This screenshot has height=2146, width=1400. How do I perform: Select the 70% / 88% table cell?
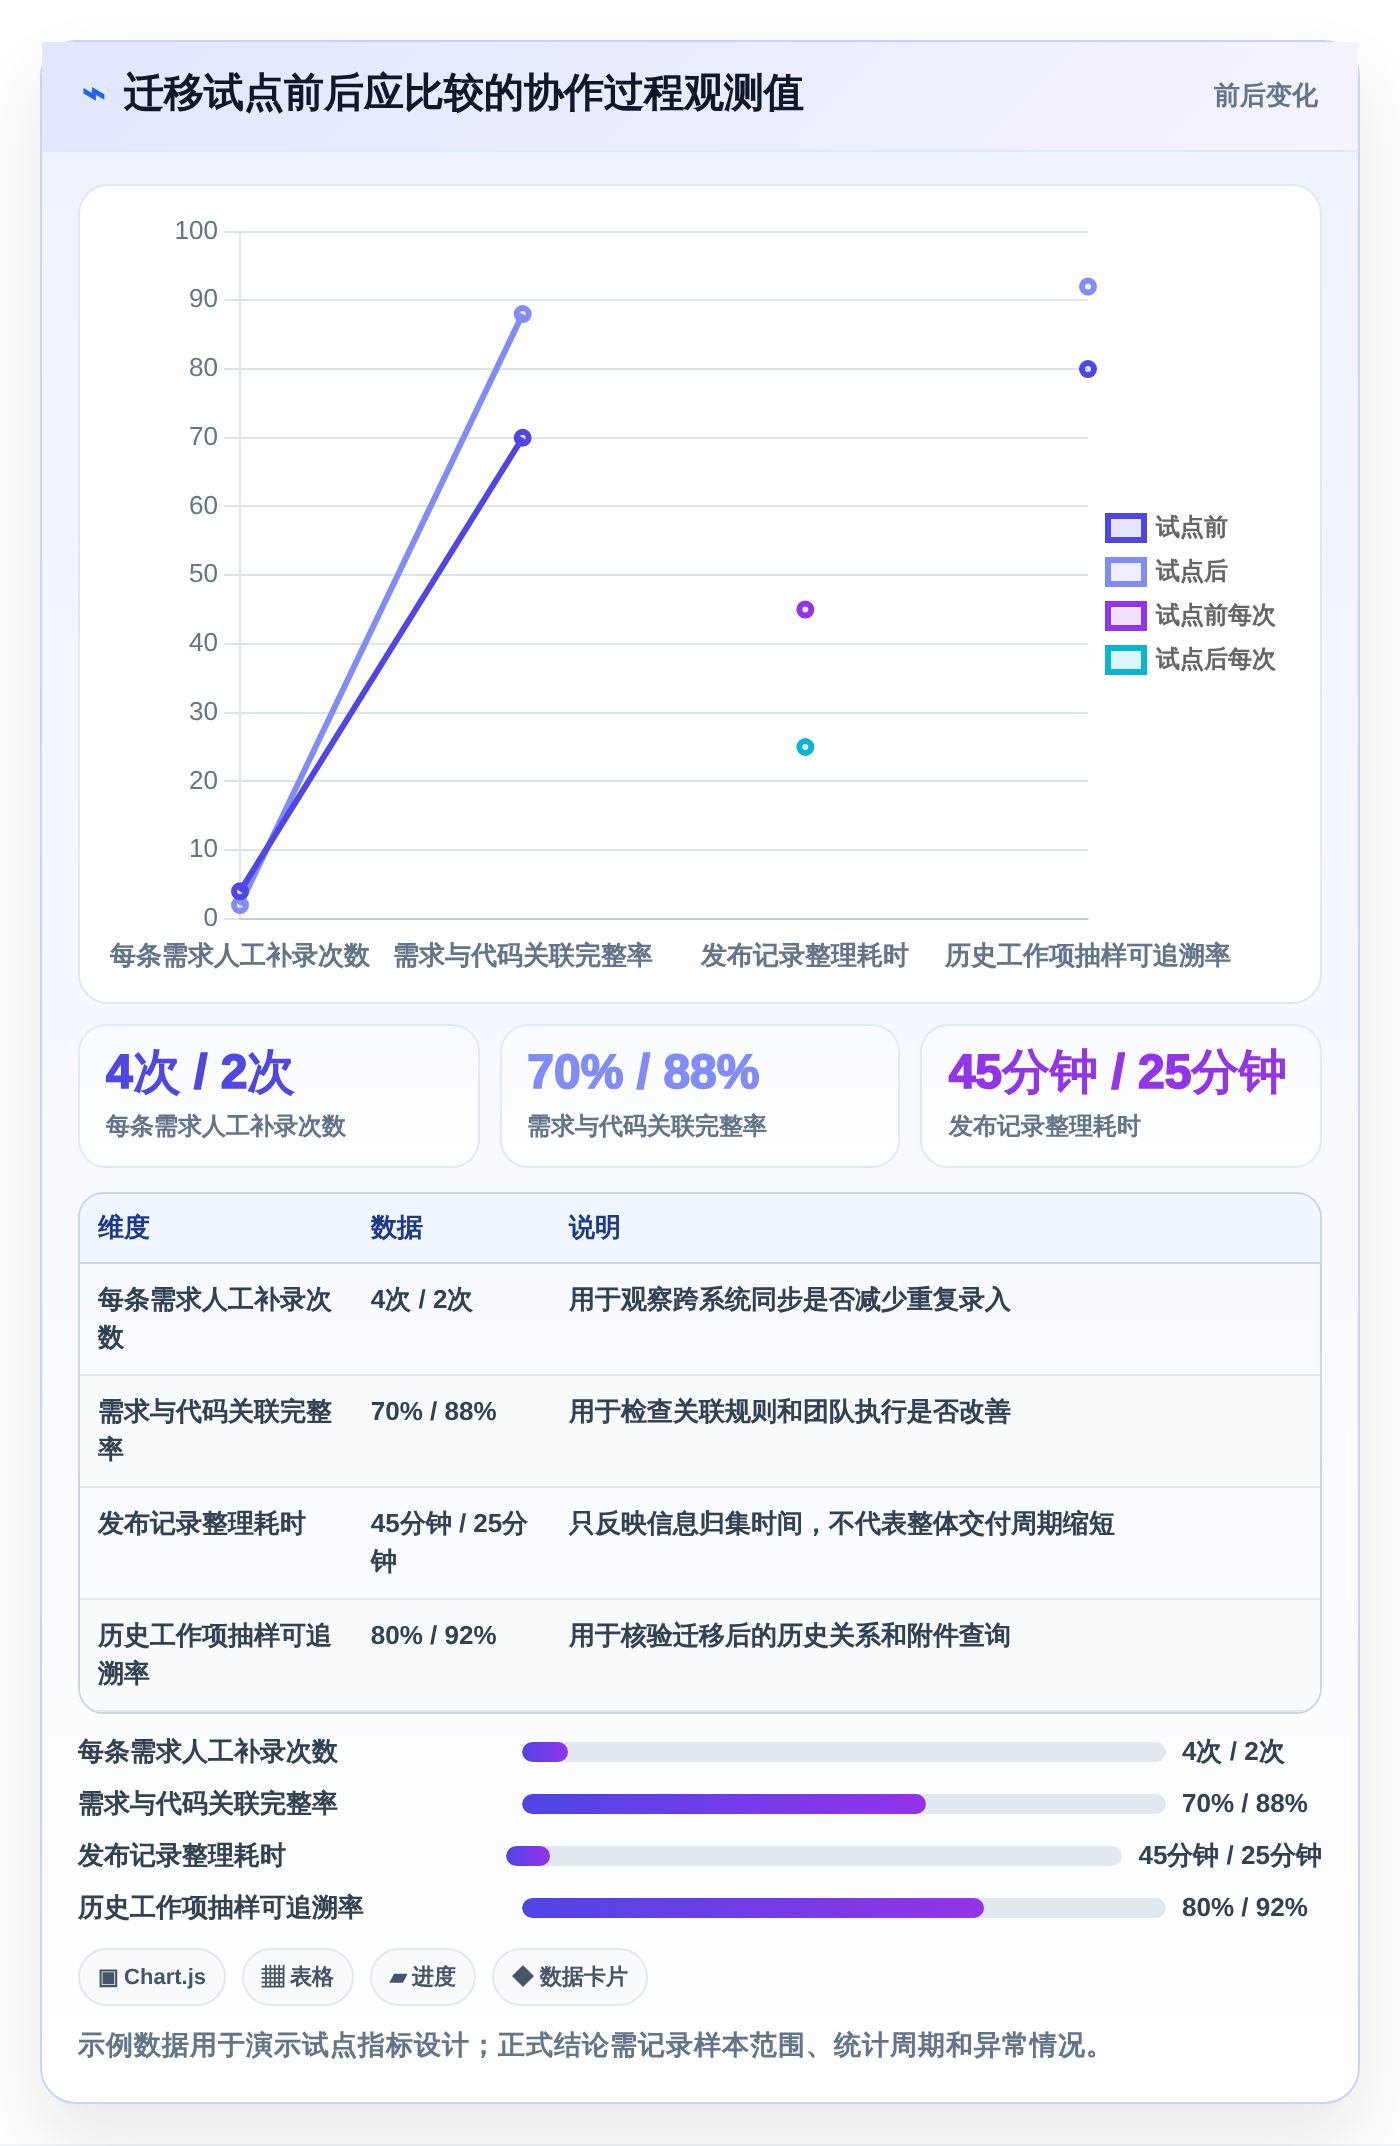click(x=434, y=1412)
